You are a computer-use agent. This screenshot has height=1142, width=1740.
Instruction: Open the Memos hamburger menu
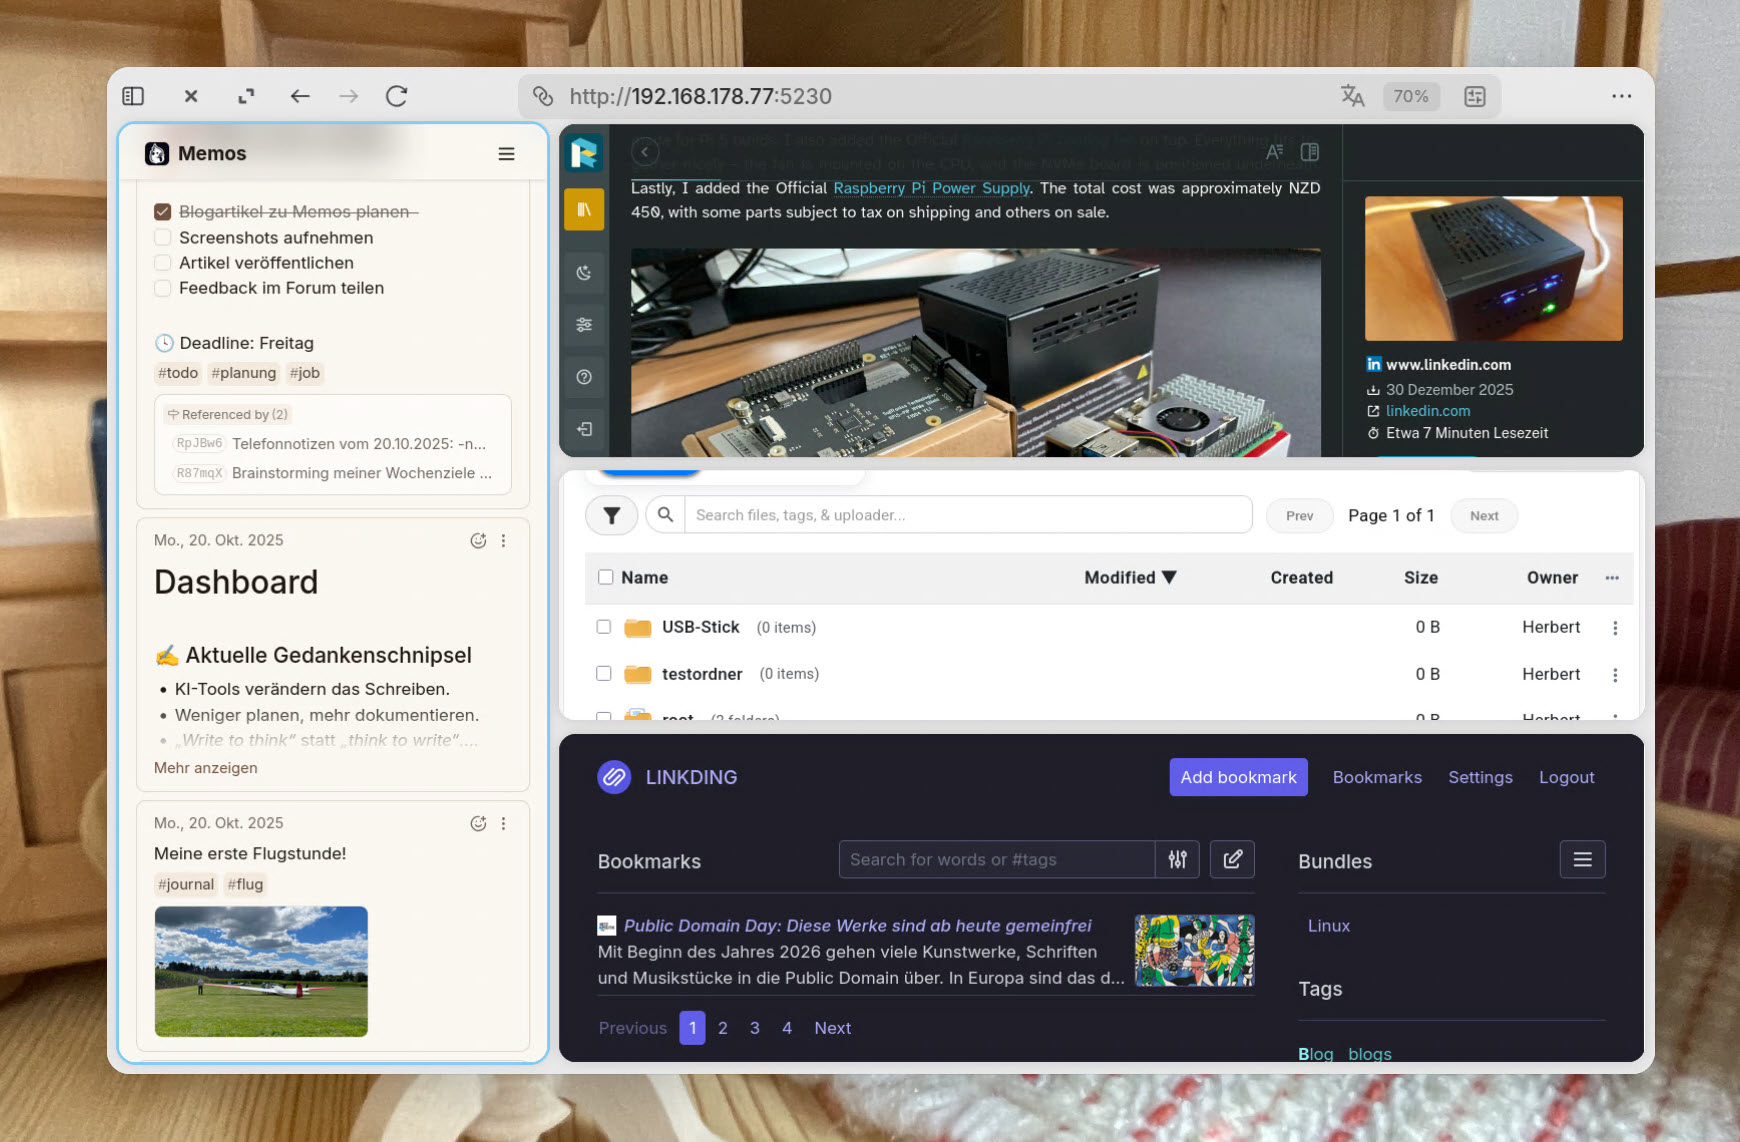coord(506,154)
